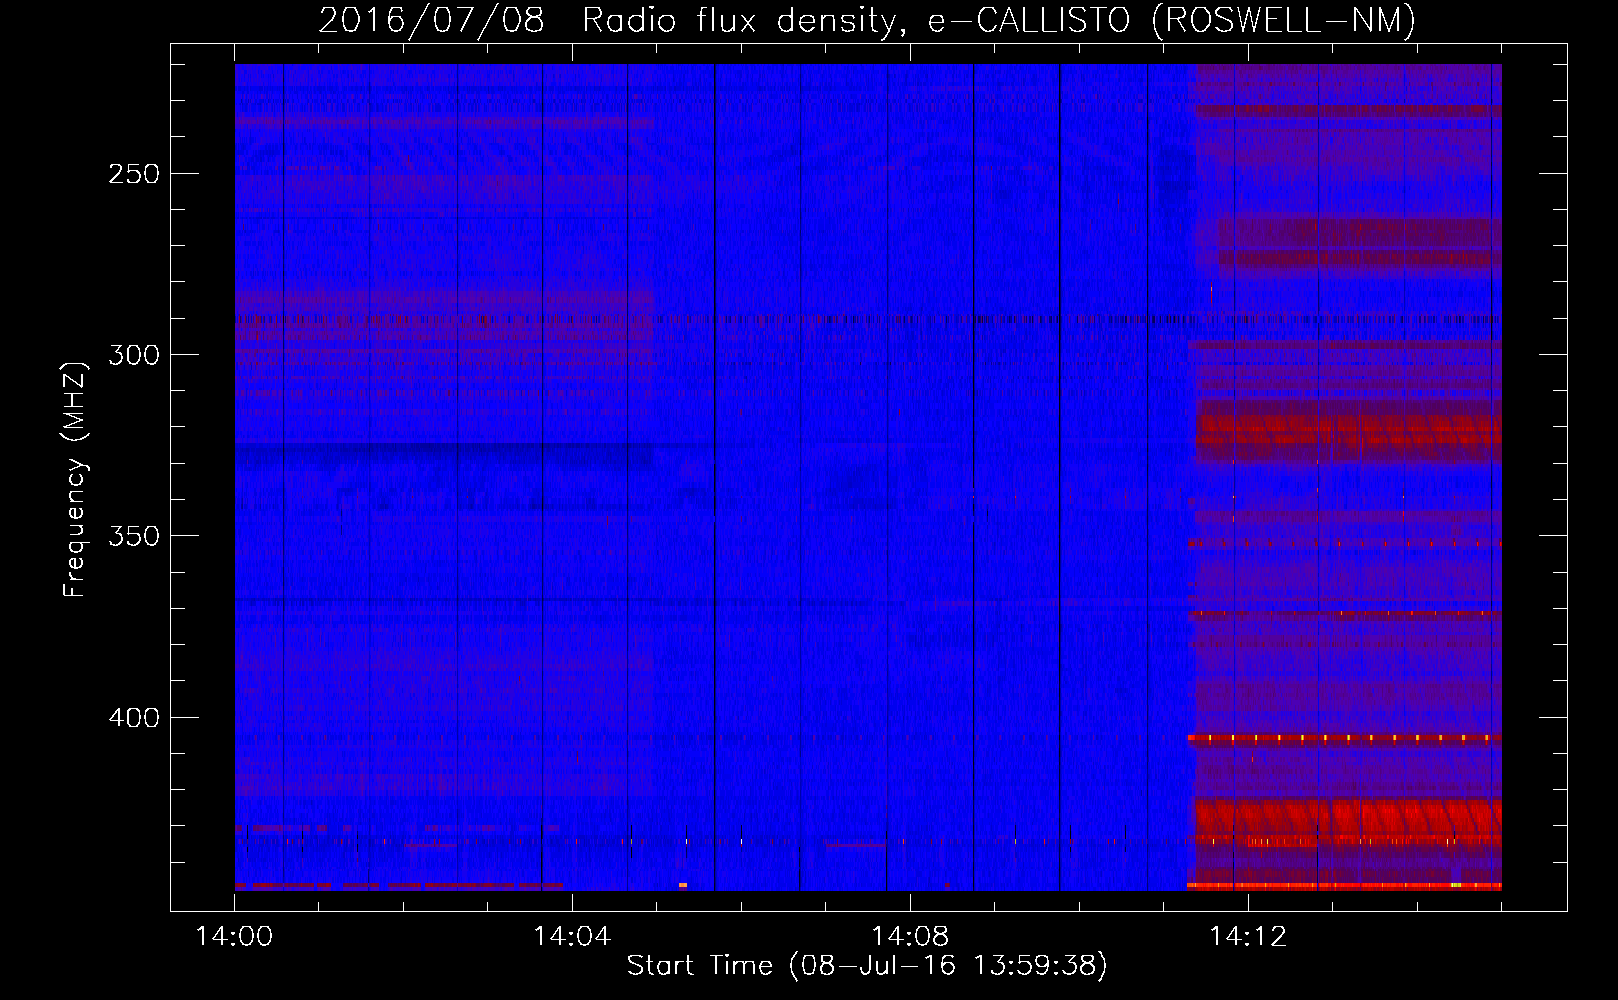This screenshot has width=1618, height=1000.
Task: Click the '14:12' time tick label
Action: [x=1248, y=937]
